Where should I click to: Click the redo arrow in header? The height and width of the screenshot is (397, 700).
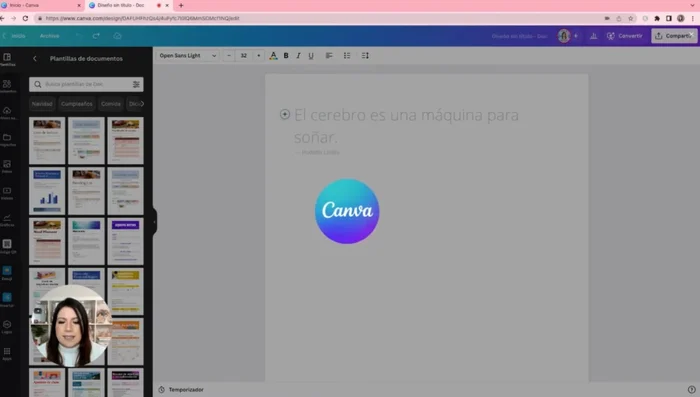[x=96, y=36]
